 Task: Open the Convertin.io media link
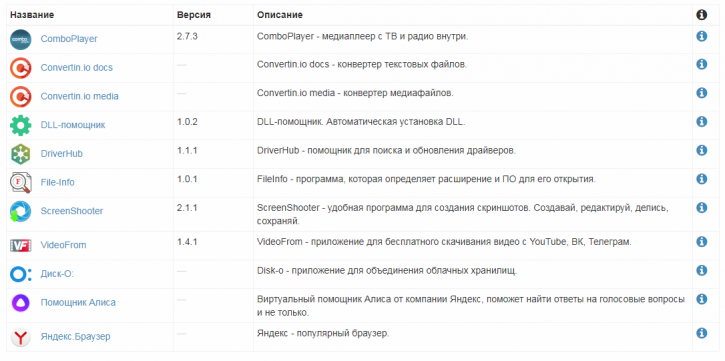tap(80, 97)
